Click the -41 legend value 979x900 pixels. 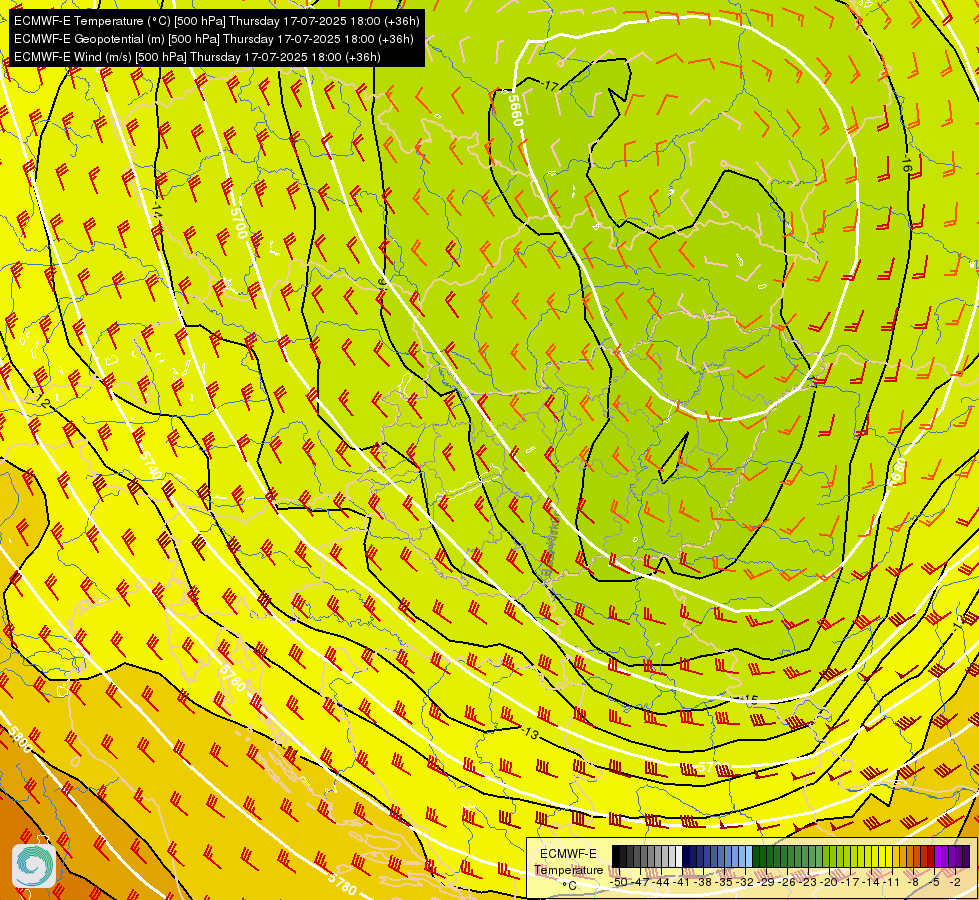coord(682,882)
